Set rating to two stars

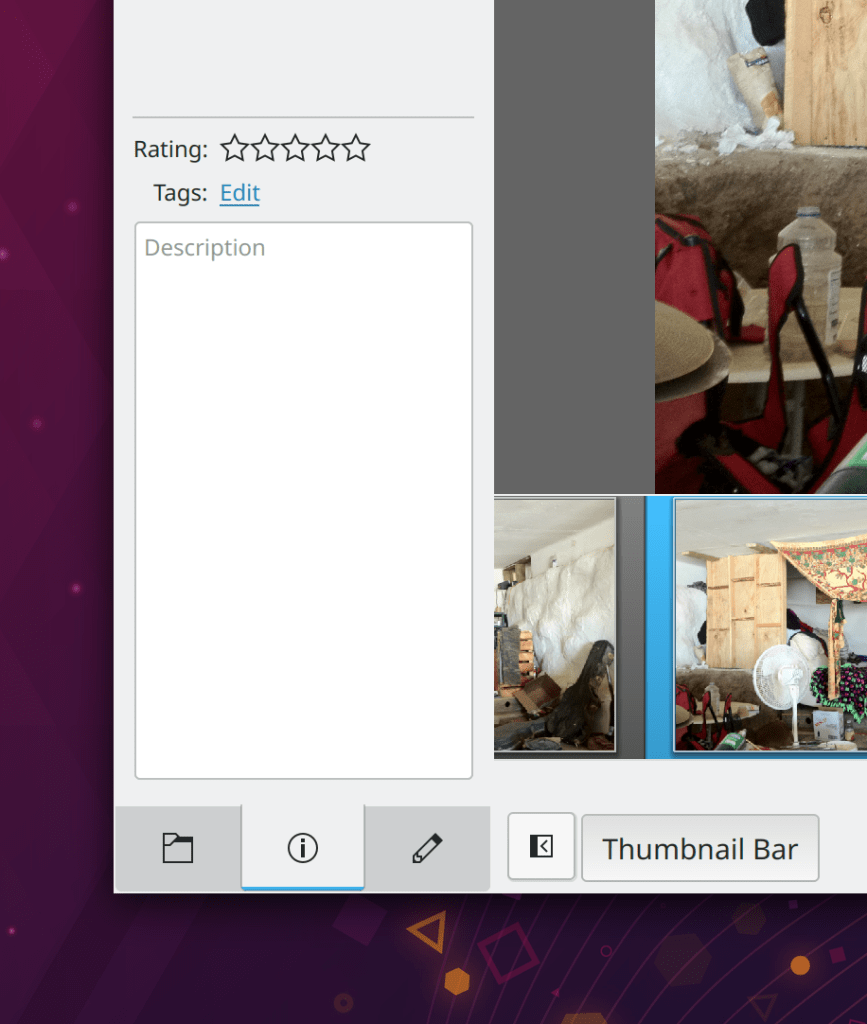click(x=265, y=149)
